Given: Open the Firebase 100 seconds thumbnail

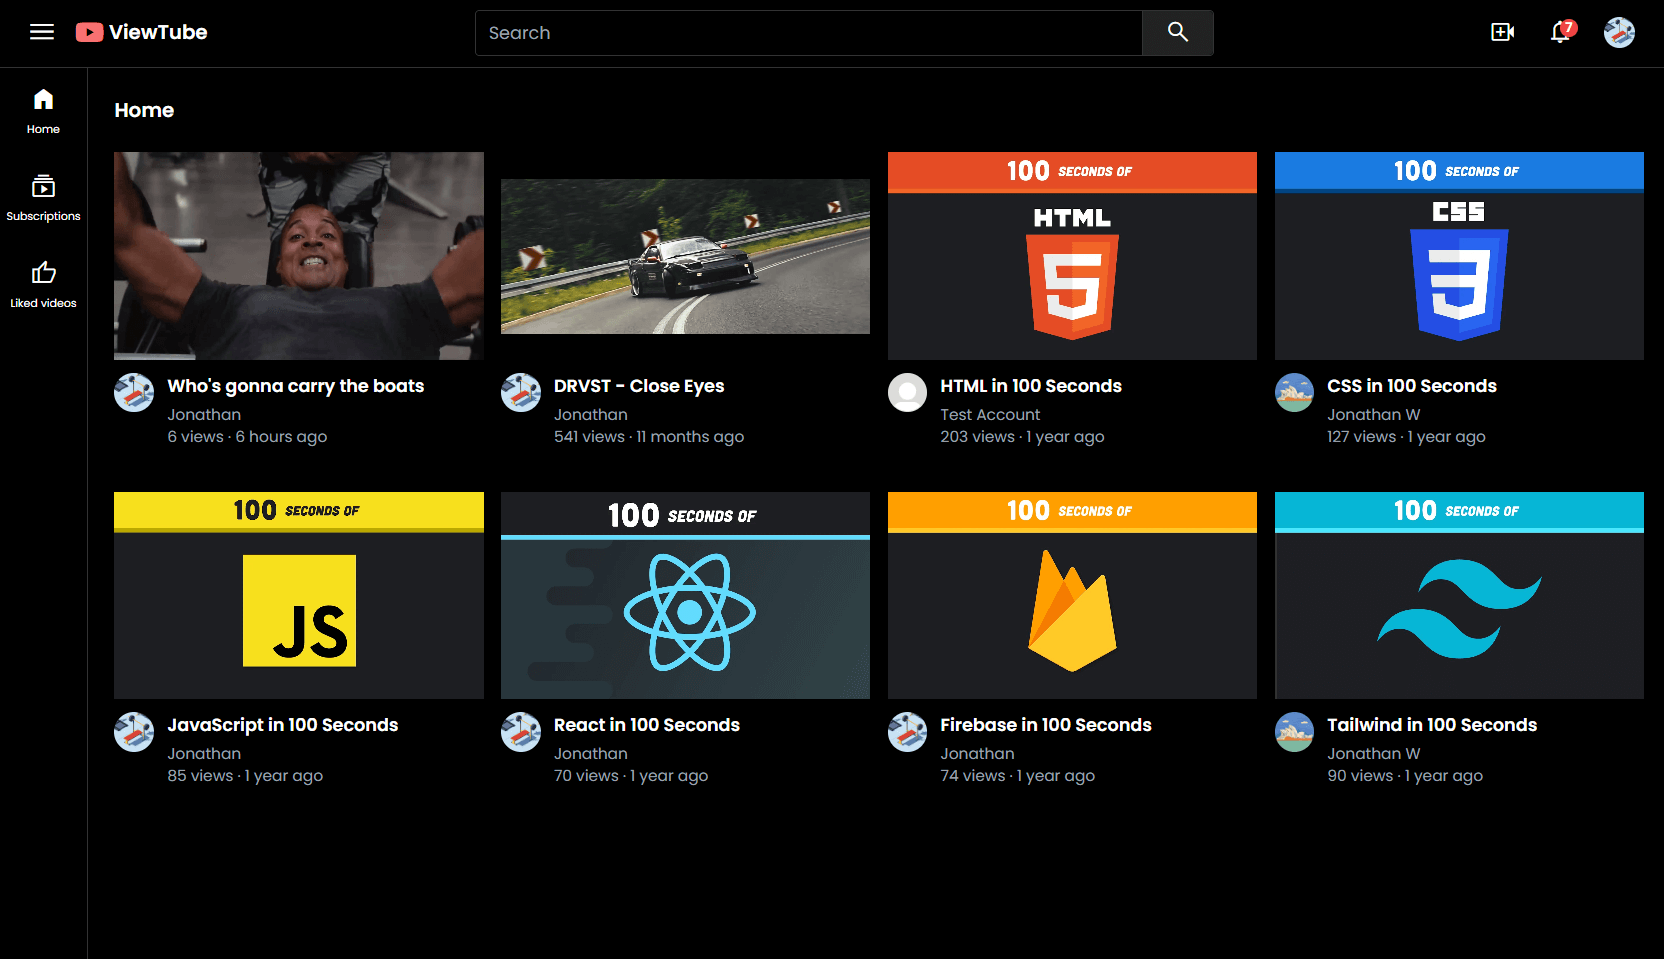Looking at the screenshot, I should (x=1072, y=595).
